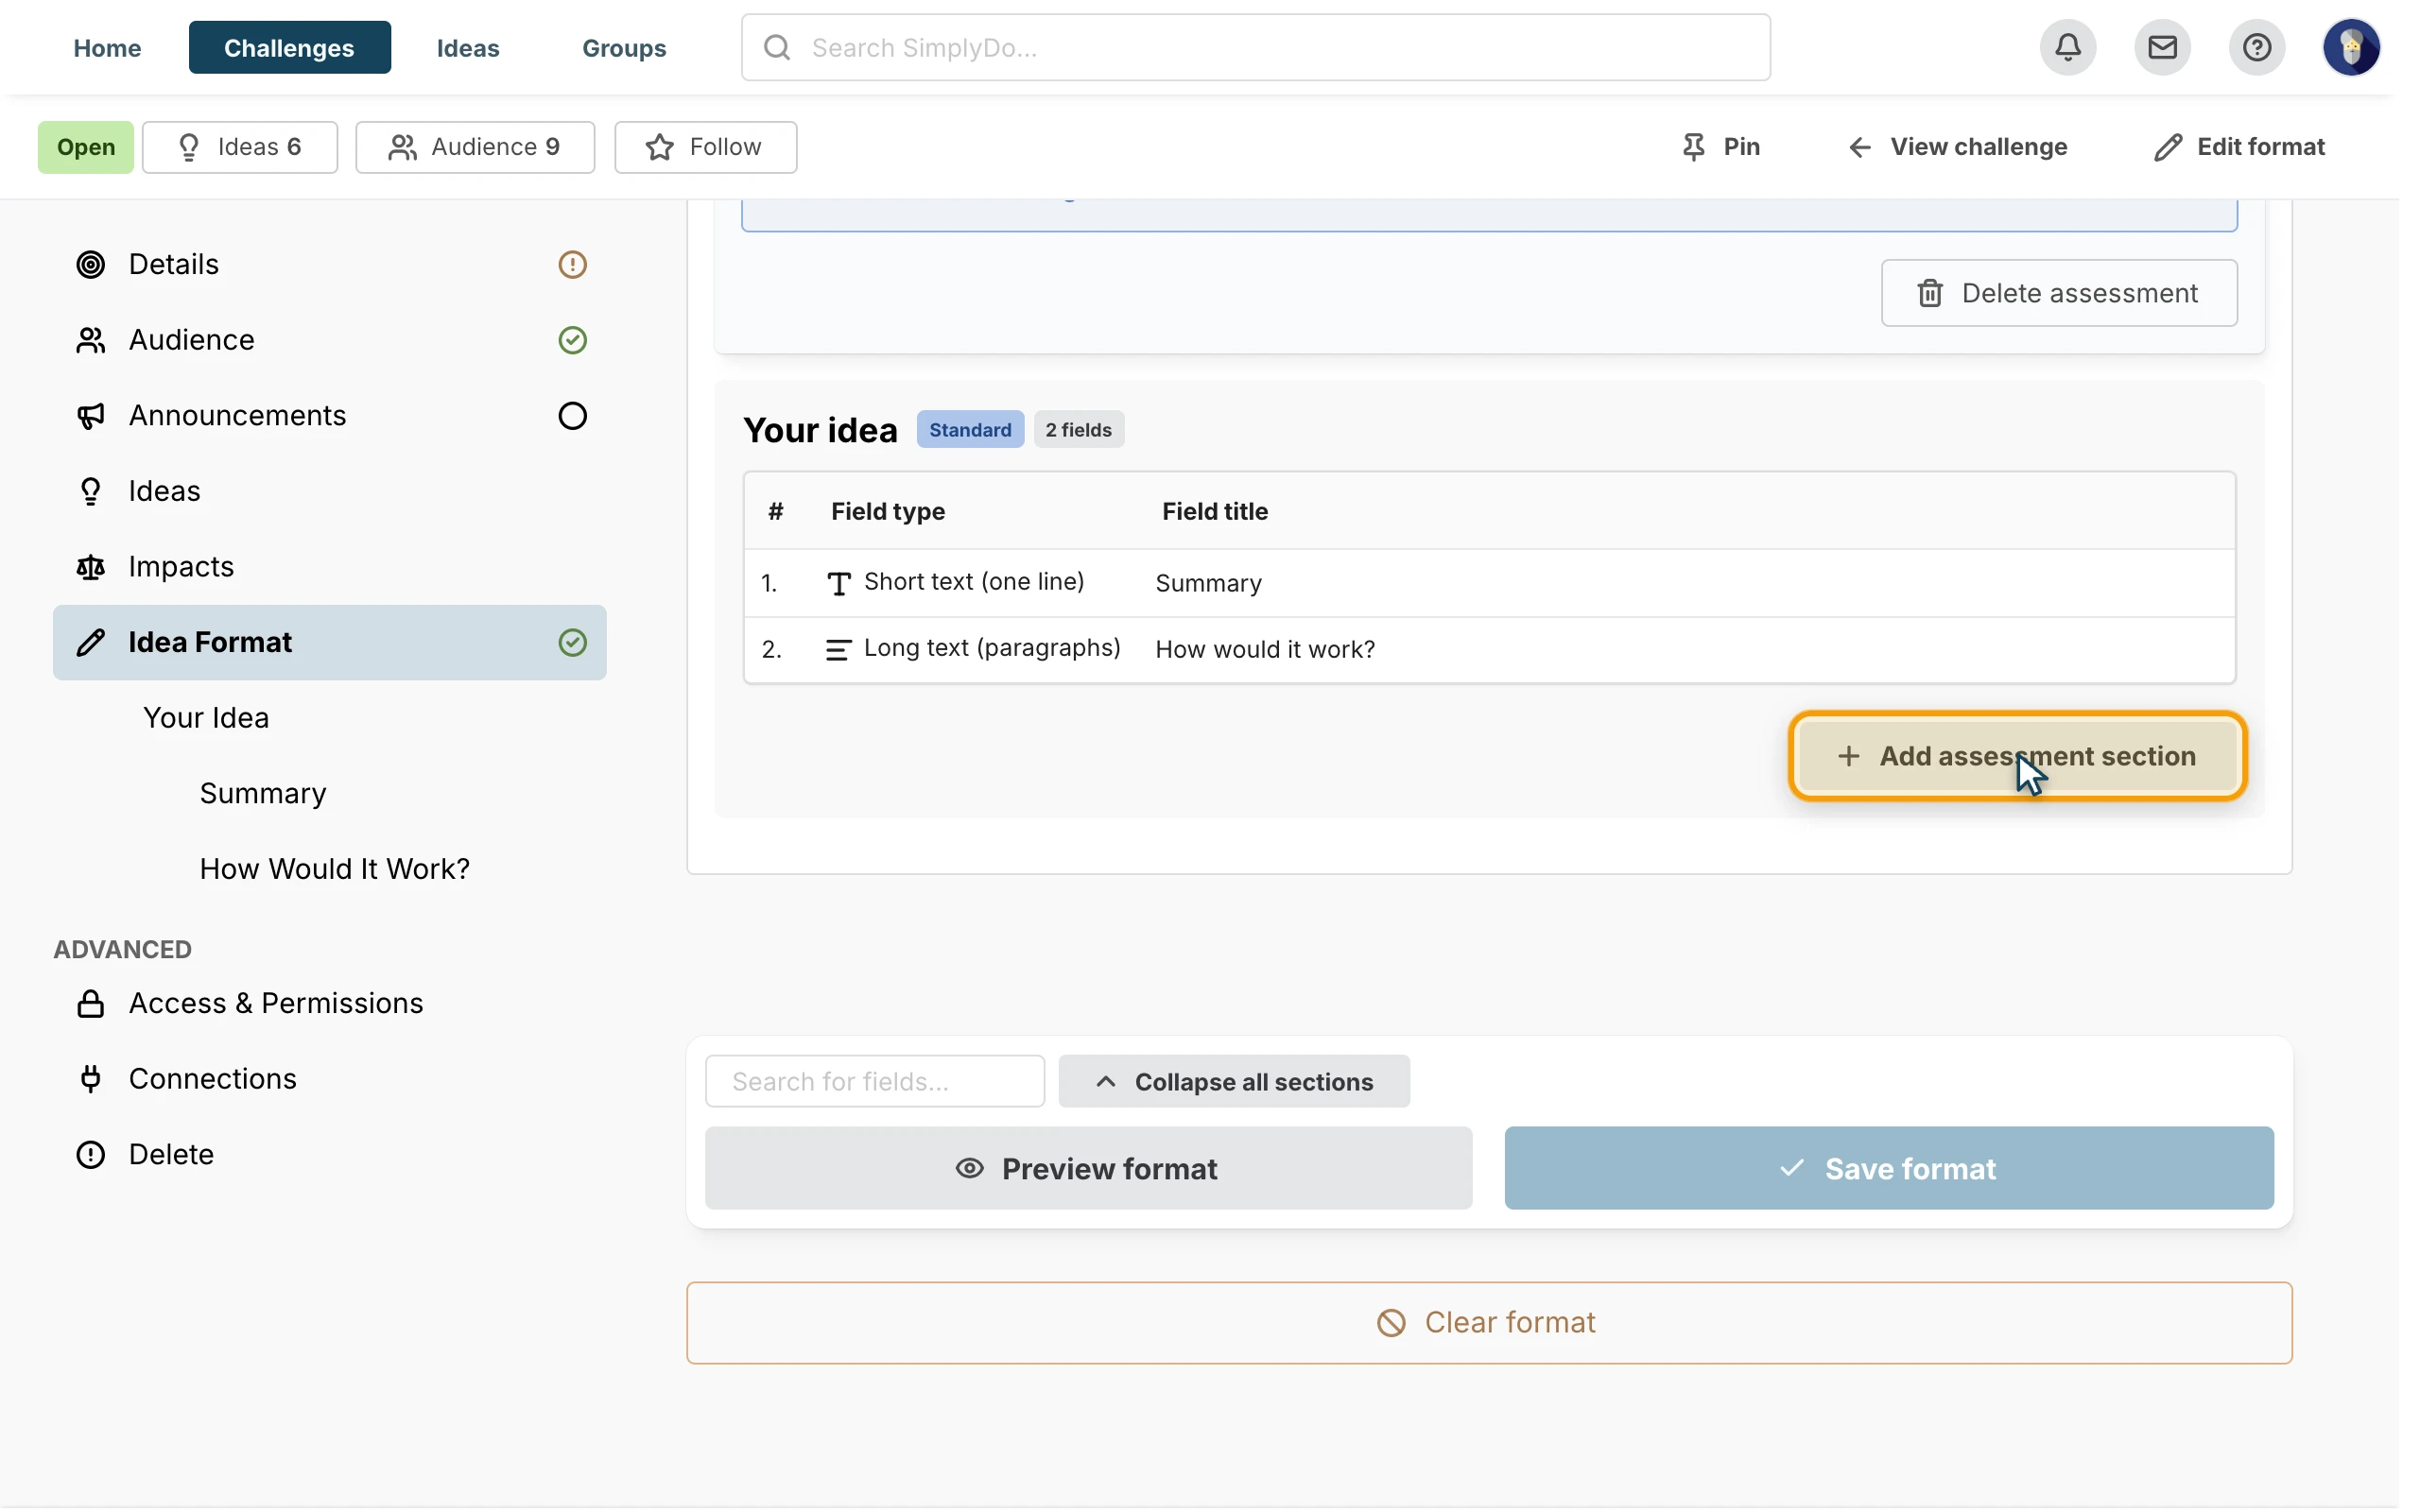Screen dimensions: 2420x1512
Task: Open the user profile avatar
Action: click(2350, 47)
